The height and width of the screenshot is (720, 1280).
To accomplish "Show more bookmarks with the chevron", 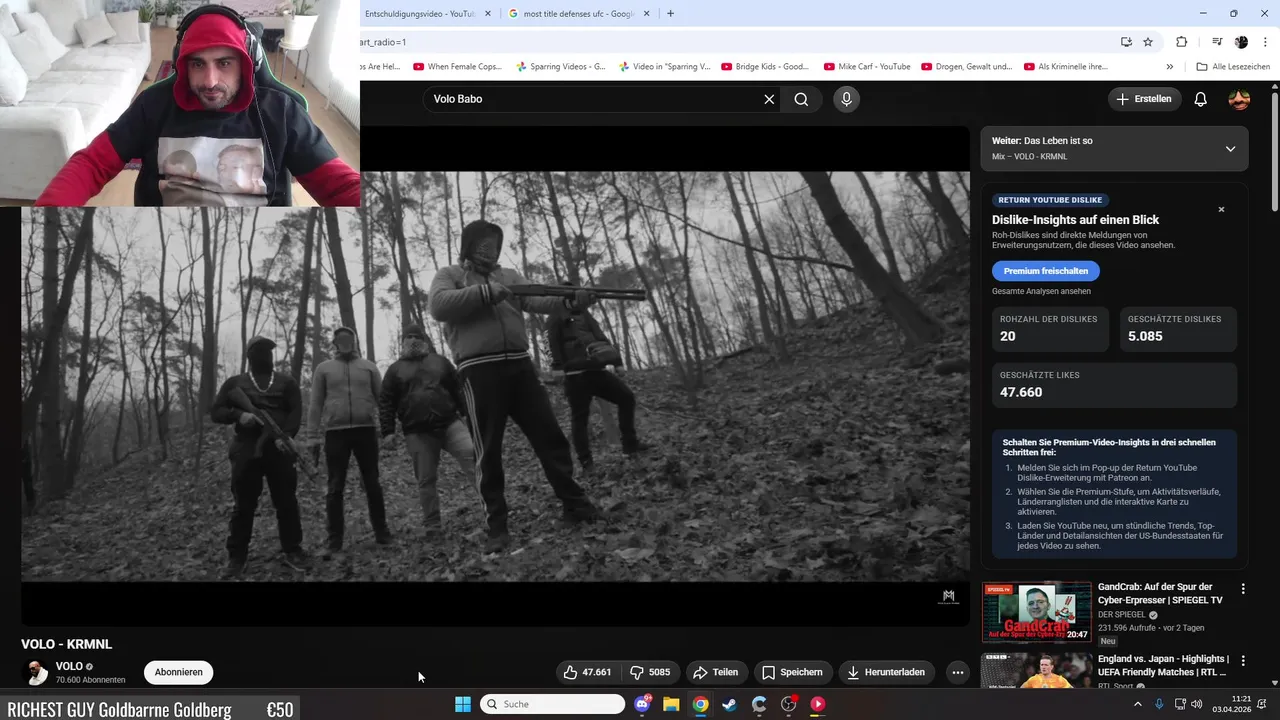I will tap(1170, 67).
